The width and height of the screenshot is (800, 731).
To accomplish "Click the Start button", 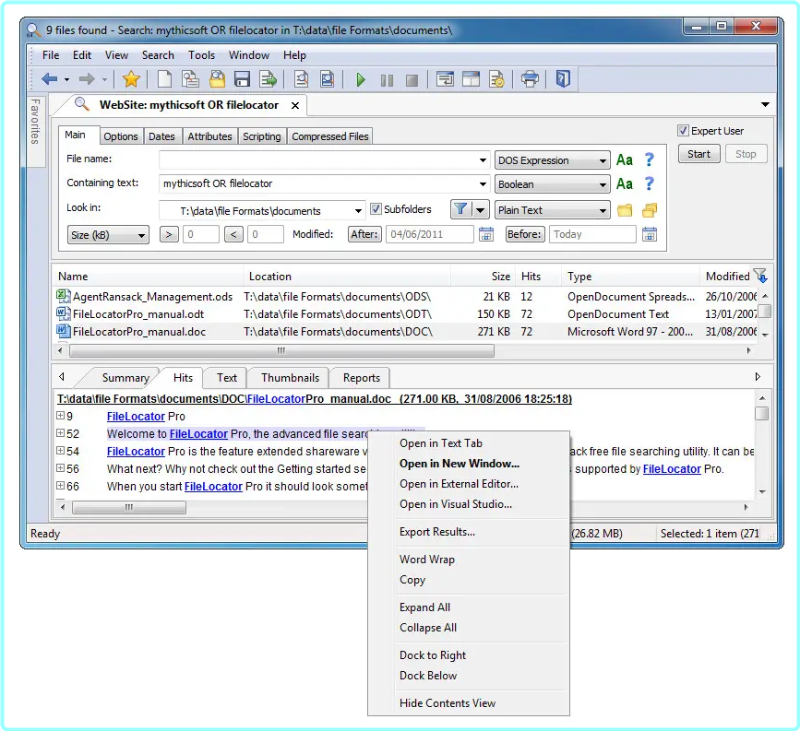I will pos(698,154).
